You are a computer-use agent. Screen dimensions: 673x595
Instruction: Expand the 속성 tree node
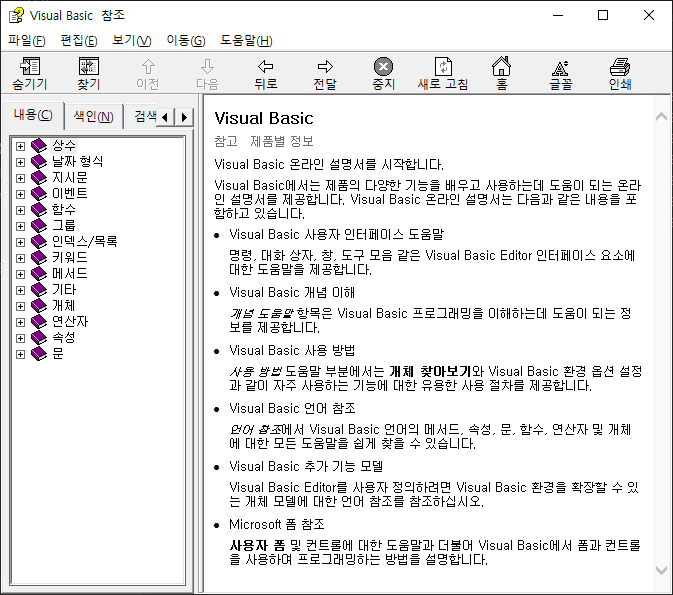[x=20, y=339]
